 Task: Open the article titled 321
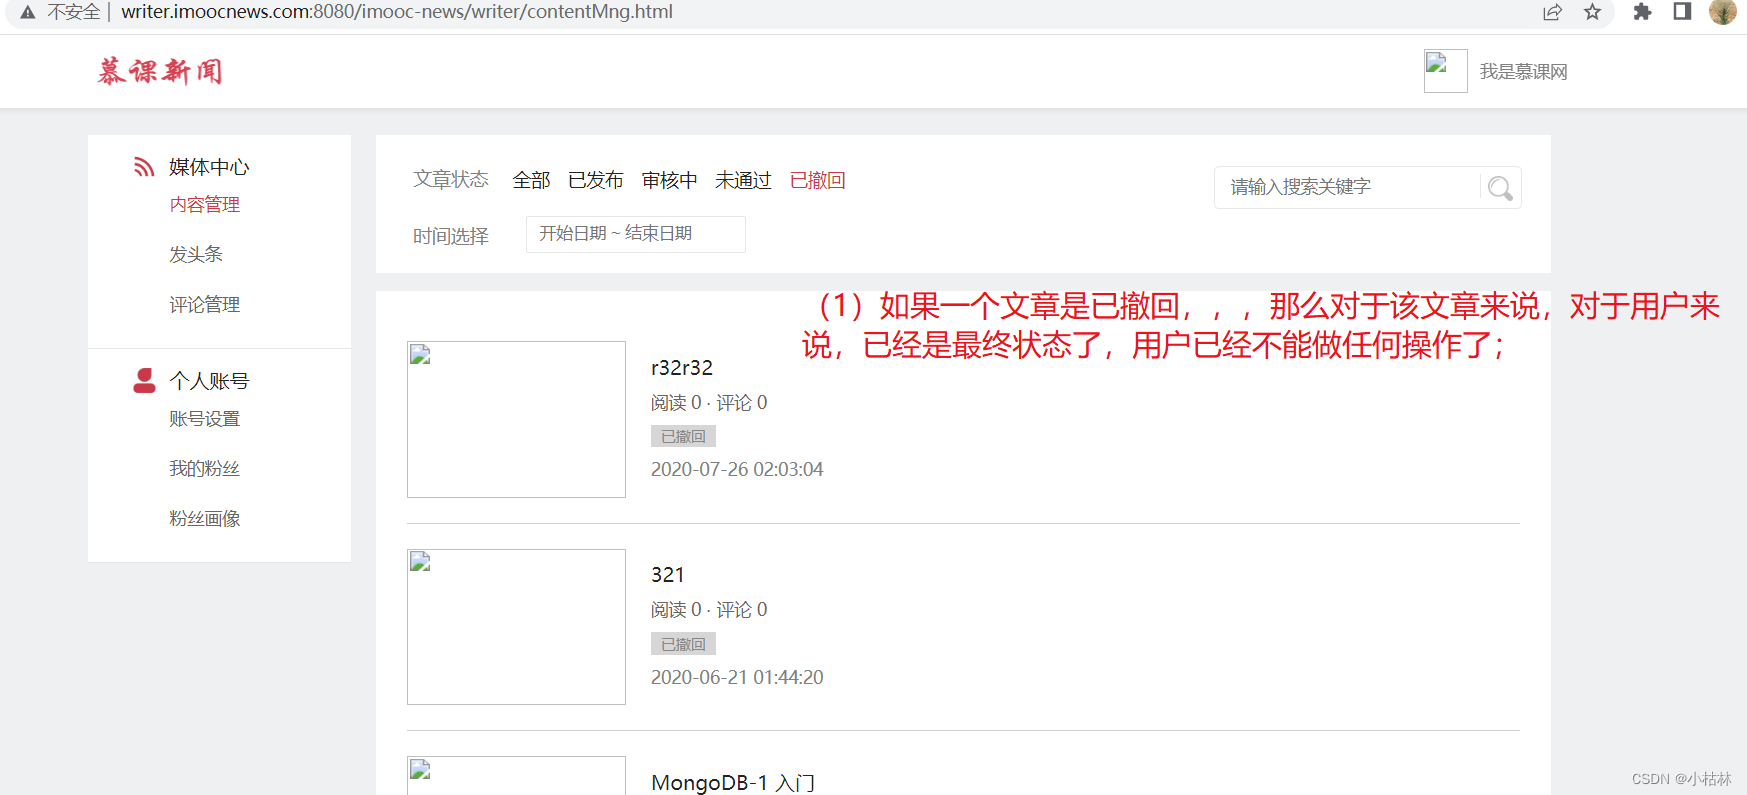click(668, 575)
